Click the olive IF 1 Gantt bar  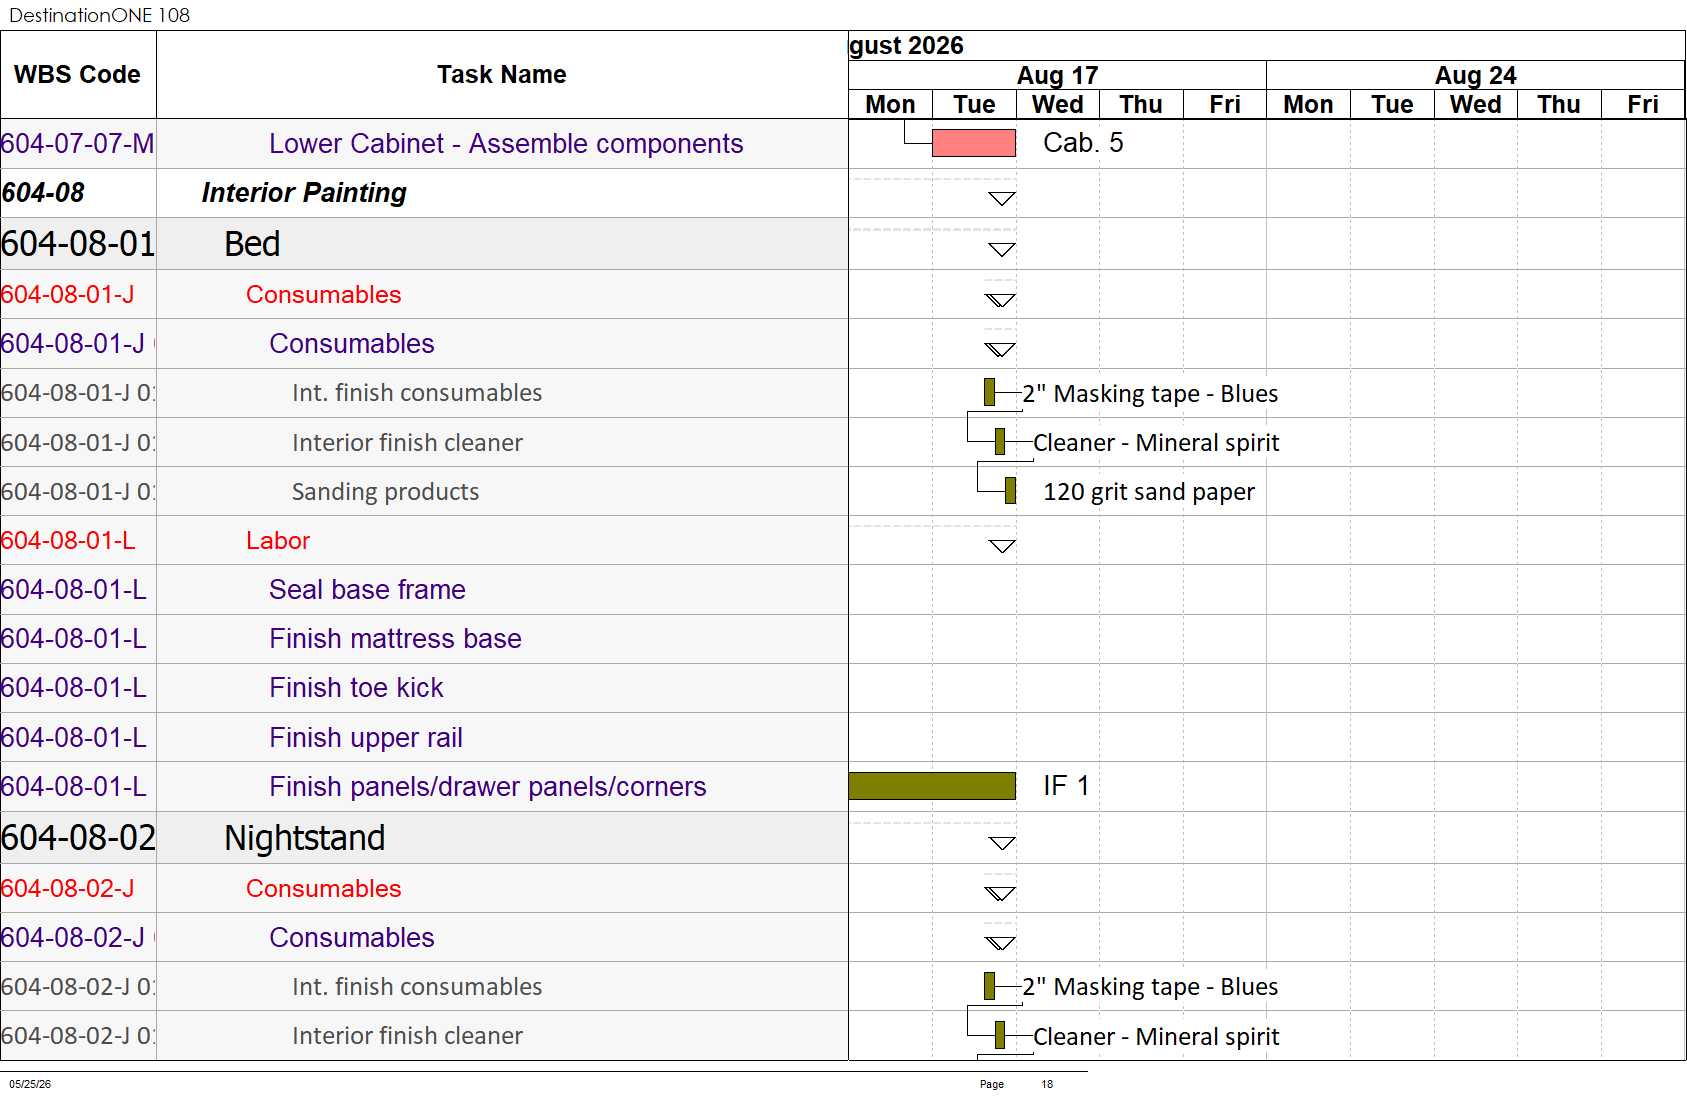tap(932, 786)
